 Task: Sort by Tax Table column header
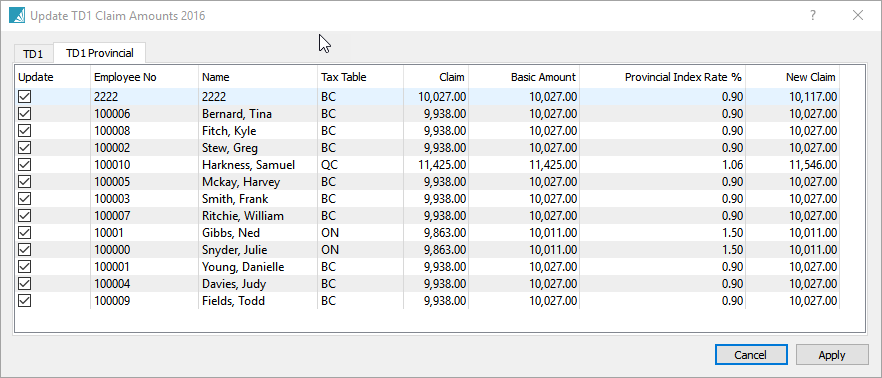tap(361, 77)
